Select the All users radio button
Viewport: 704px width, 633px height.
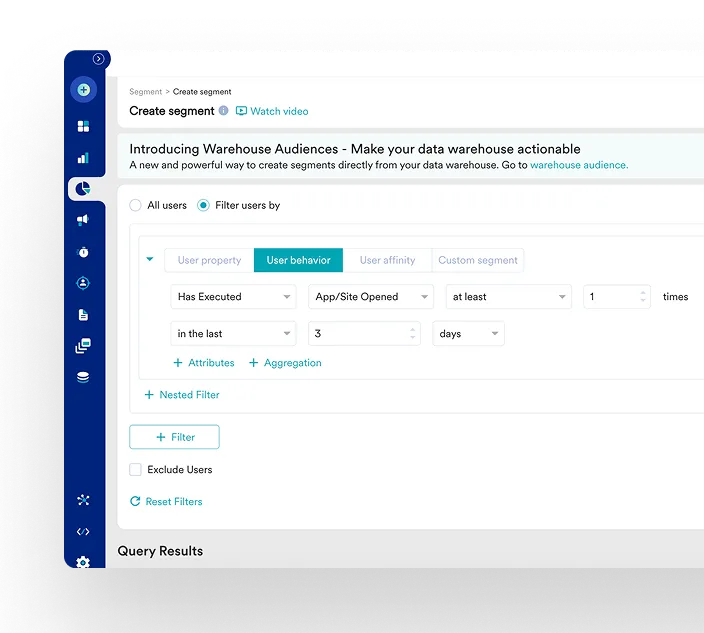point(135,205)
